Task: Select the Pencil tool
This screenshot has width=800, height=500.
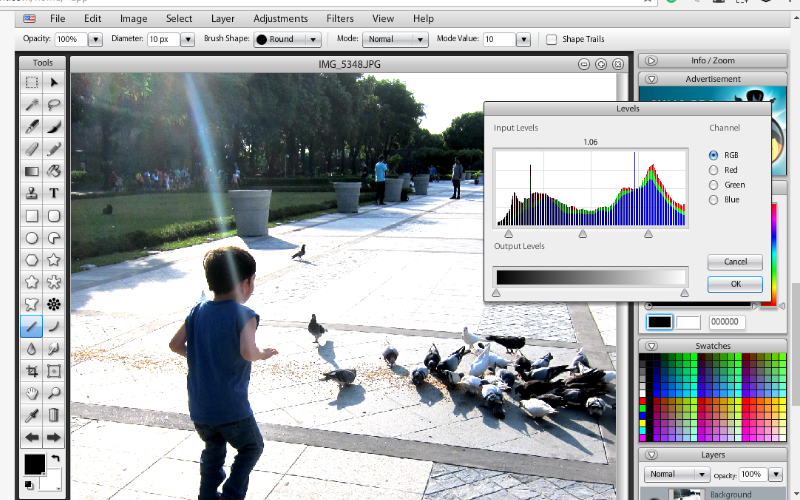Action: (54, 149)
